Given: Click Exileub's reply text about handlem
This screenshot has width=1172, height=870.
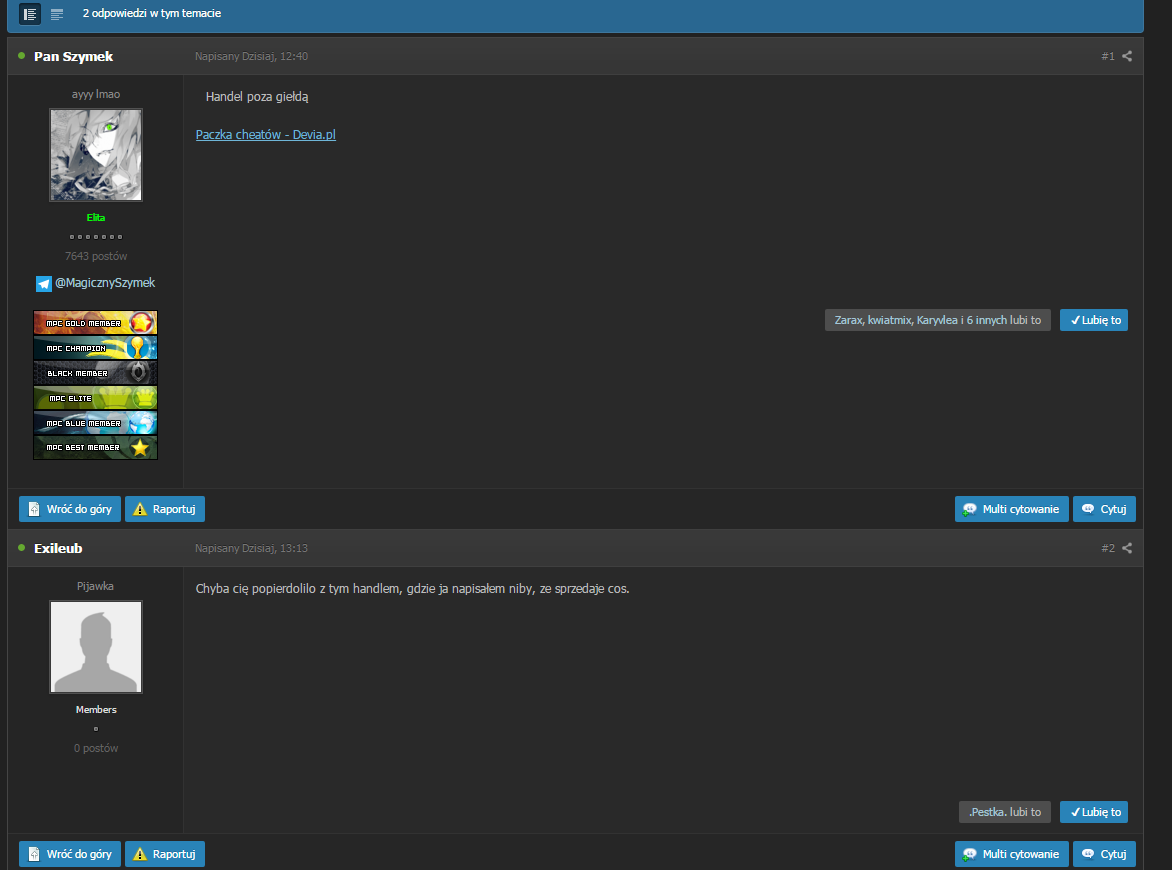Looking at the screenshot, I should 413,589.
